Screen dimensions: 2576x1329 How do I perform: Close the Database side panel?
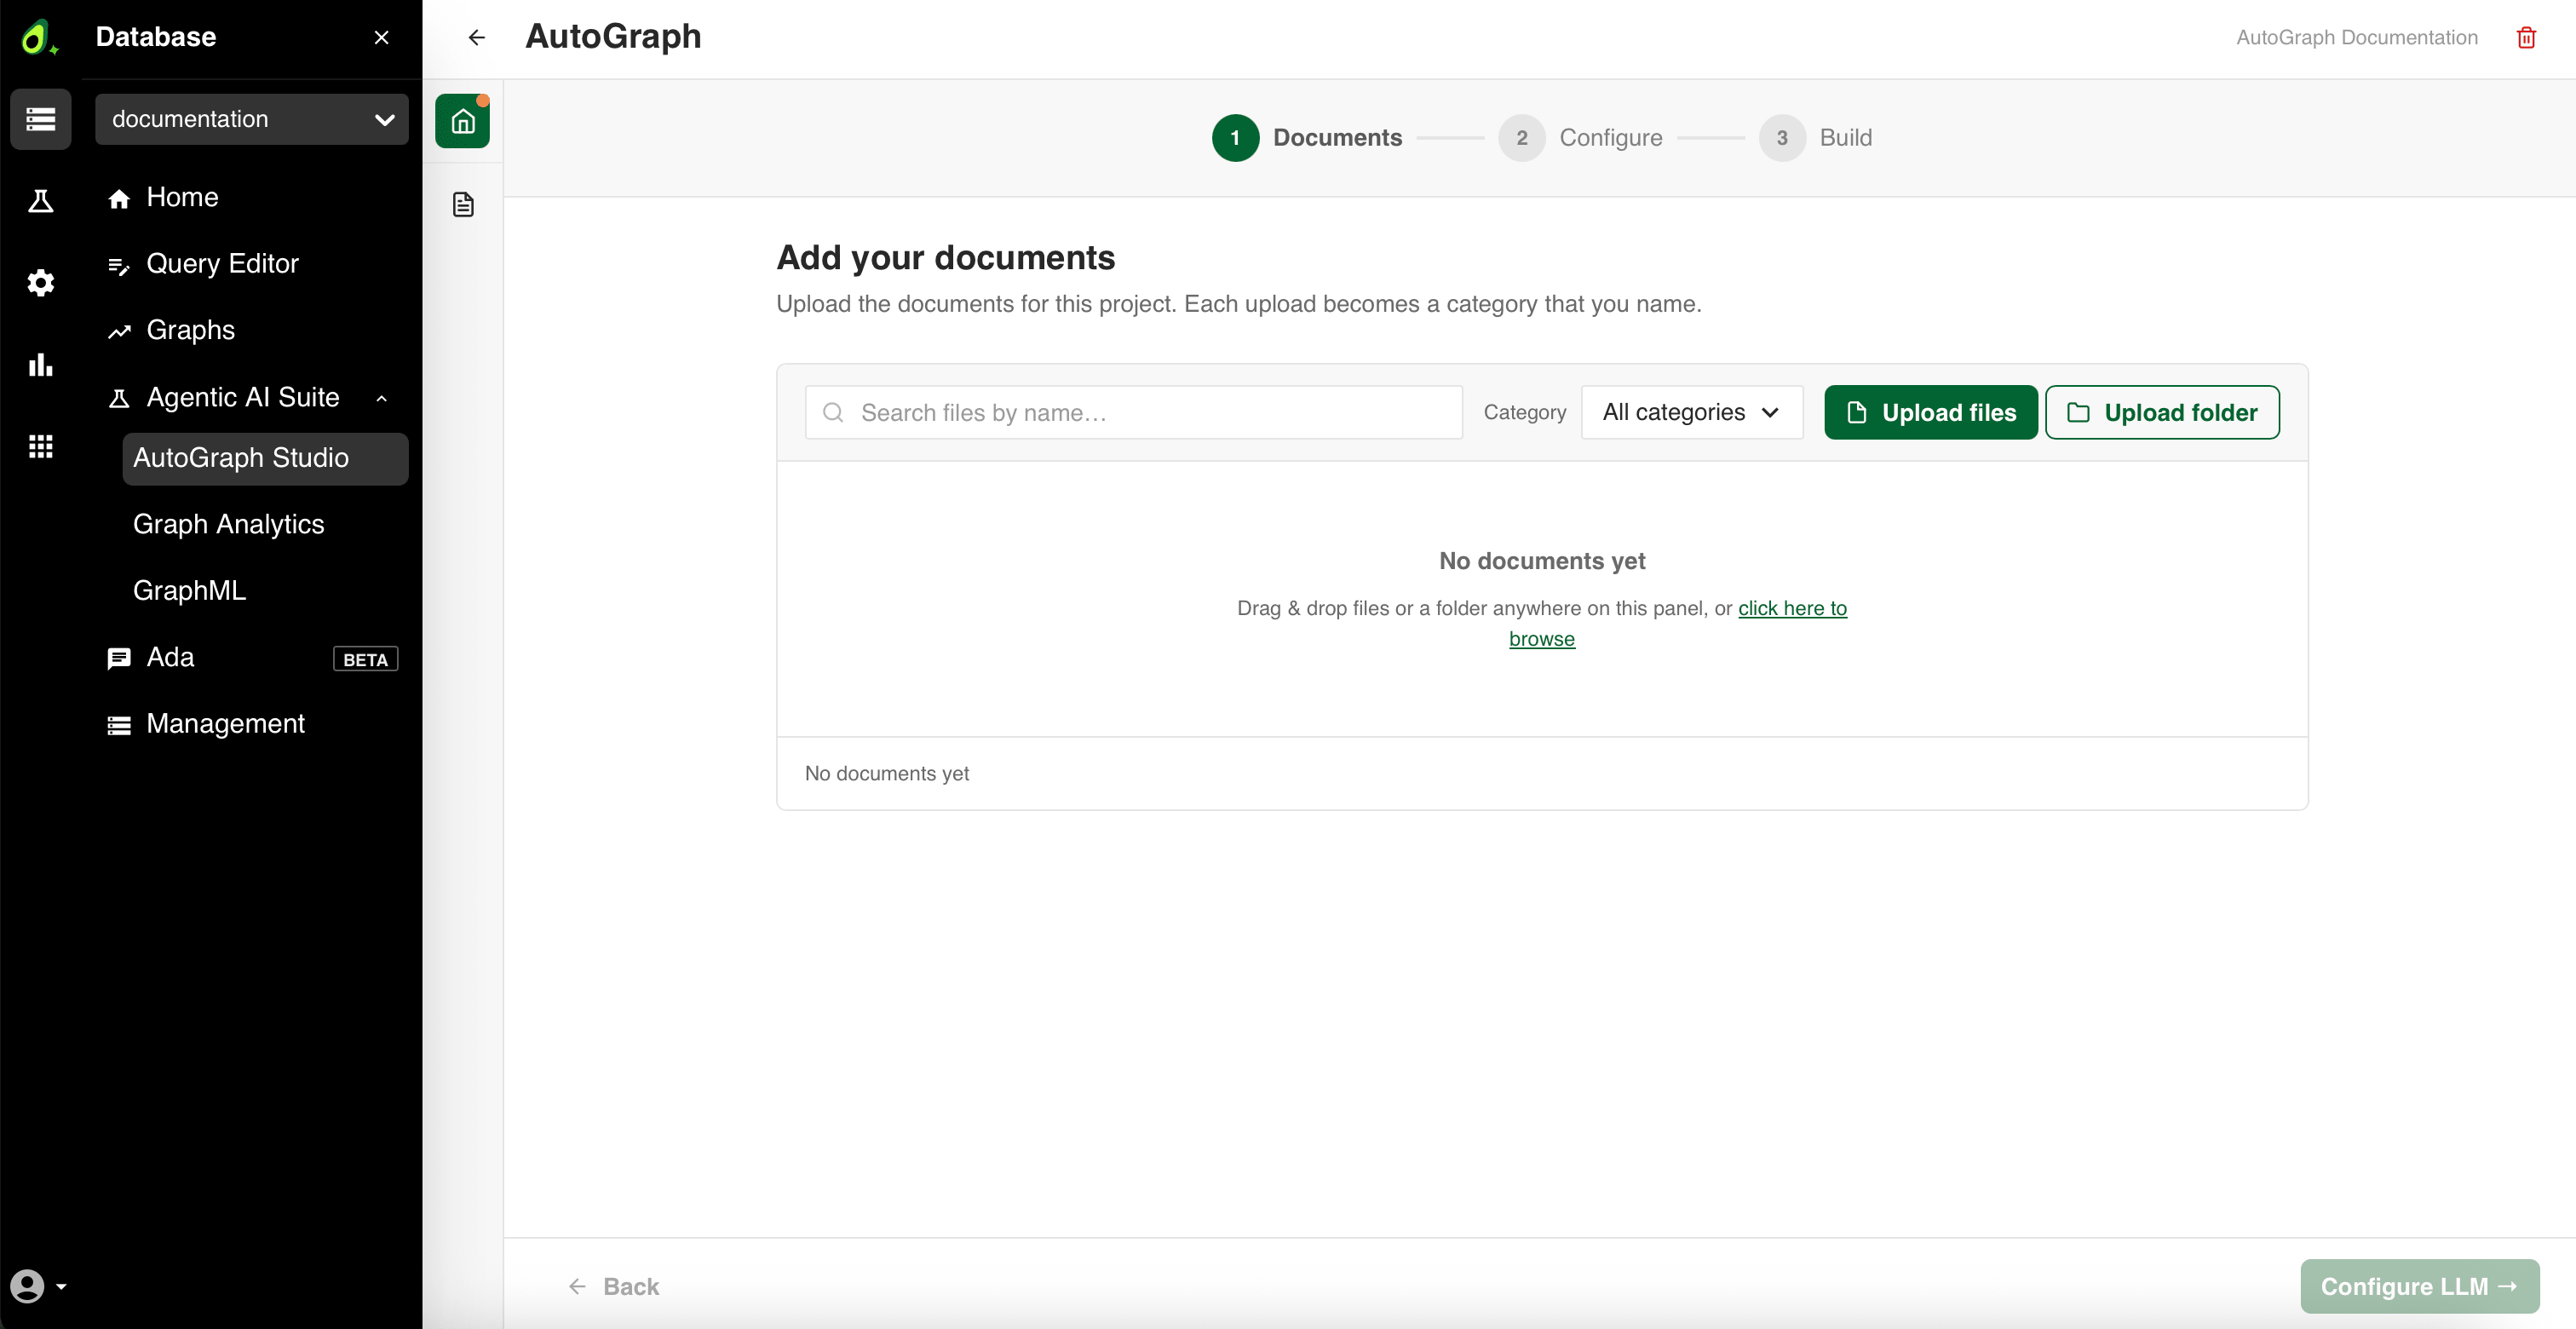(381, 37)
